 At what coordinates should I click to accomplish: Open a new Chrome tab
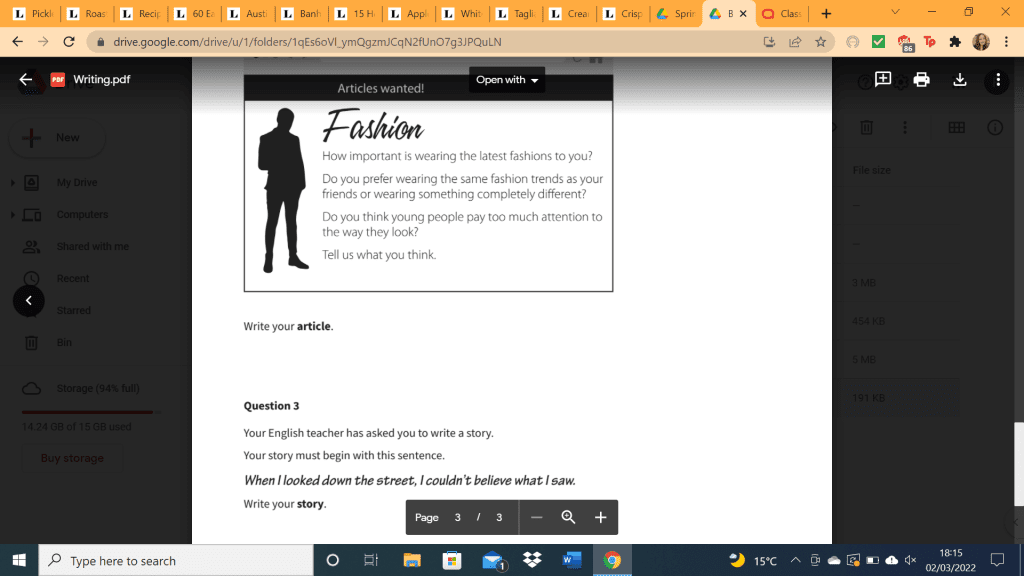(825, 14)
